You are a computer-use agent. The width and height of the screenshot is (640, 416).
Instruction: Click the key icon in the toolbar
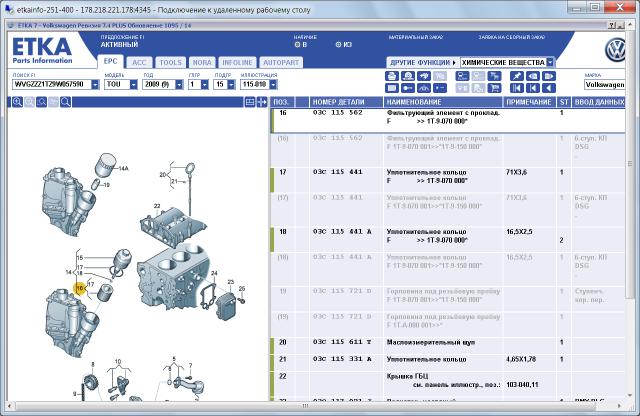tap(408, 88)
